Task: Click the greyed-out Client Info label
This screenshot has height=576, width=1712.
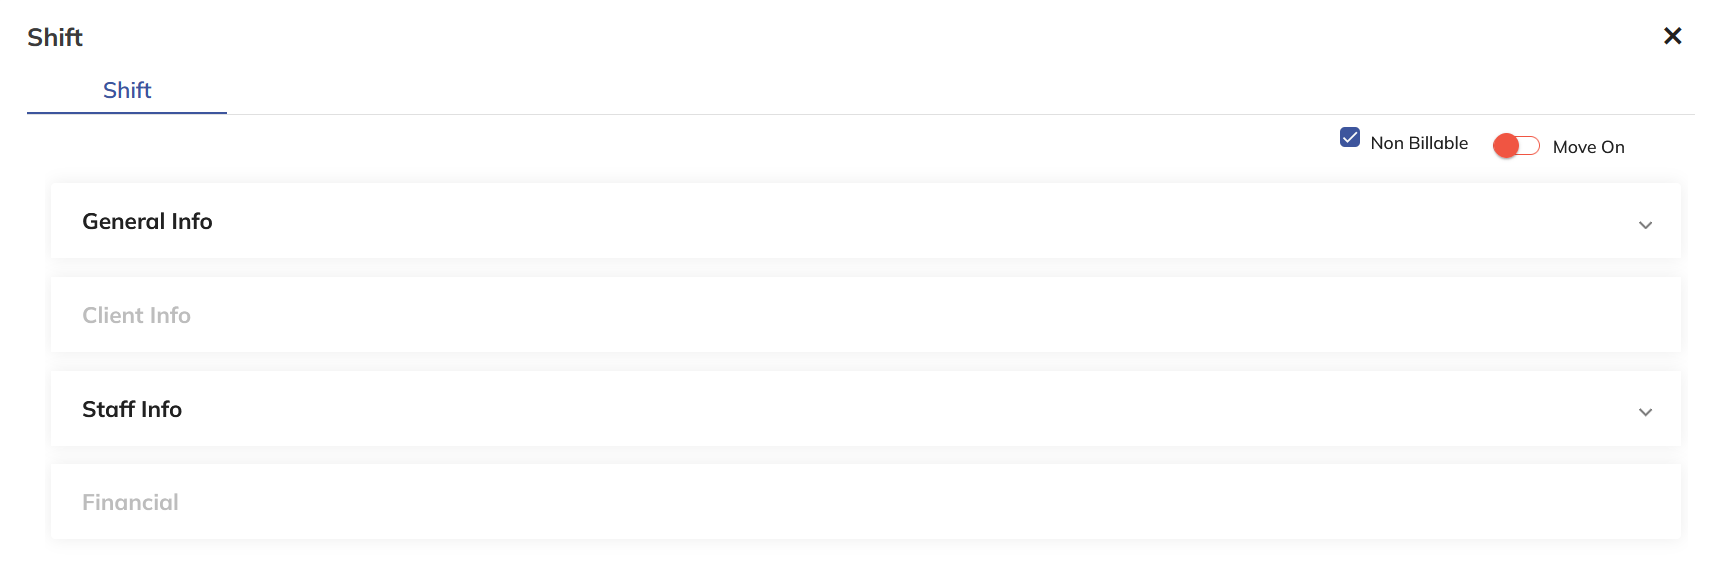Action: pos(136,315)
